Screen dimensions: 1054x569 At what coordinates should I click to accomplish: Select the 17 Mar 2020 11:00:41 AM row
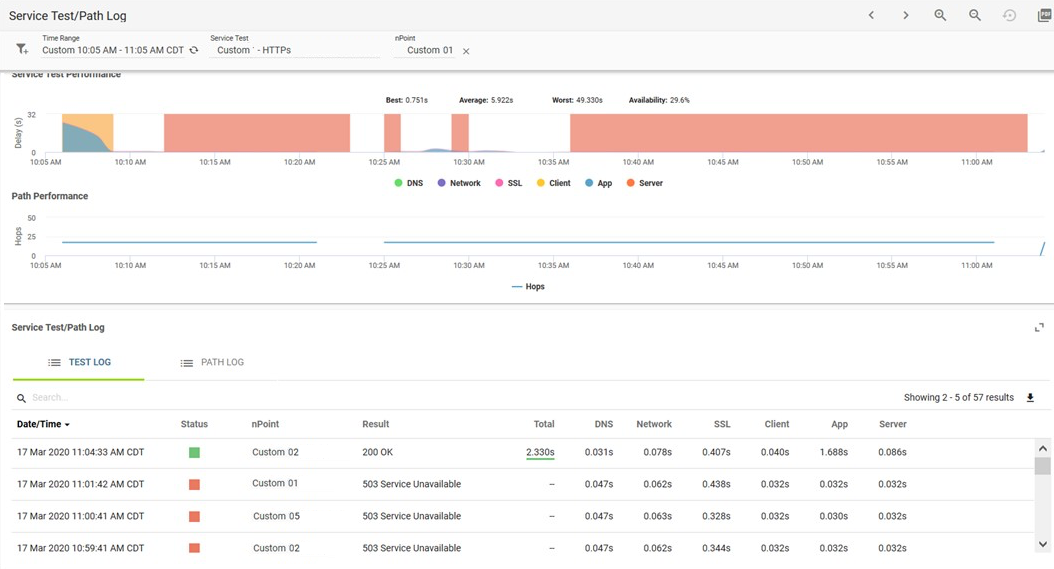coord(522,517)
